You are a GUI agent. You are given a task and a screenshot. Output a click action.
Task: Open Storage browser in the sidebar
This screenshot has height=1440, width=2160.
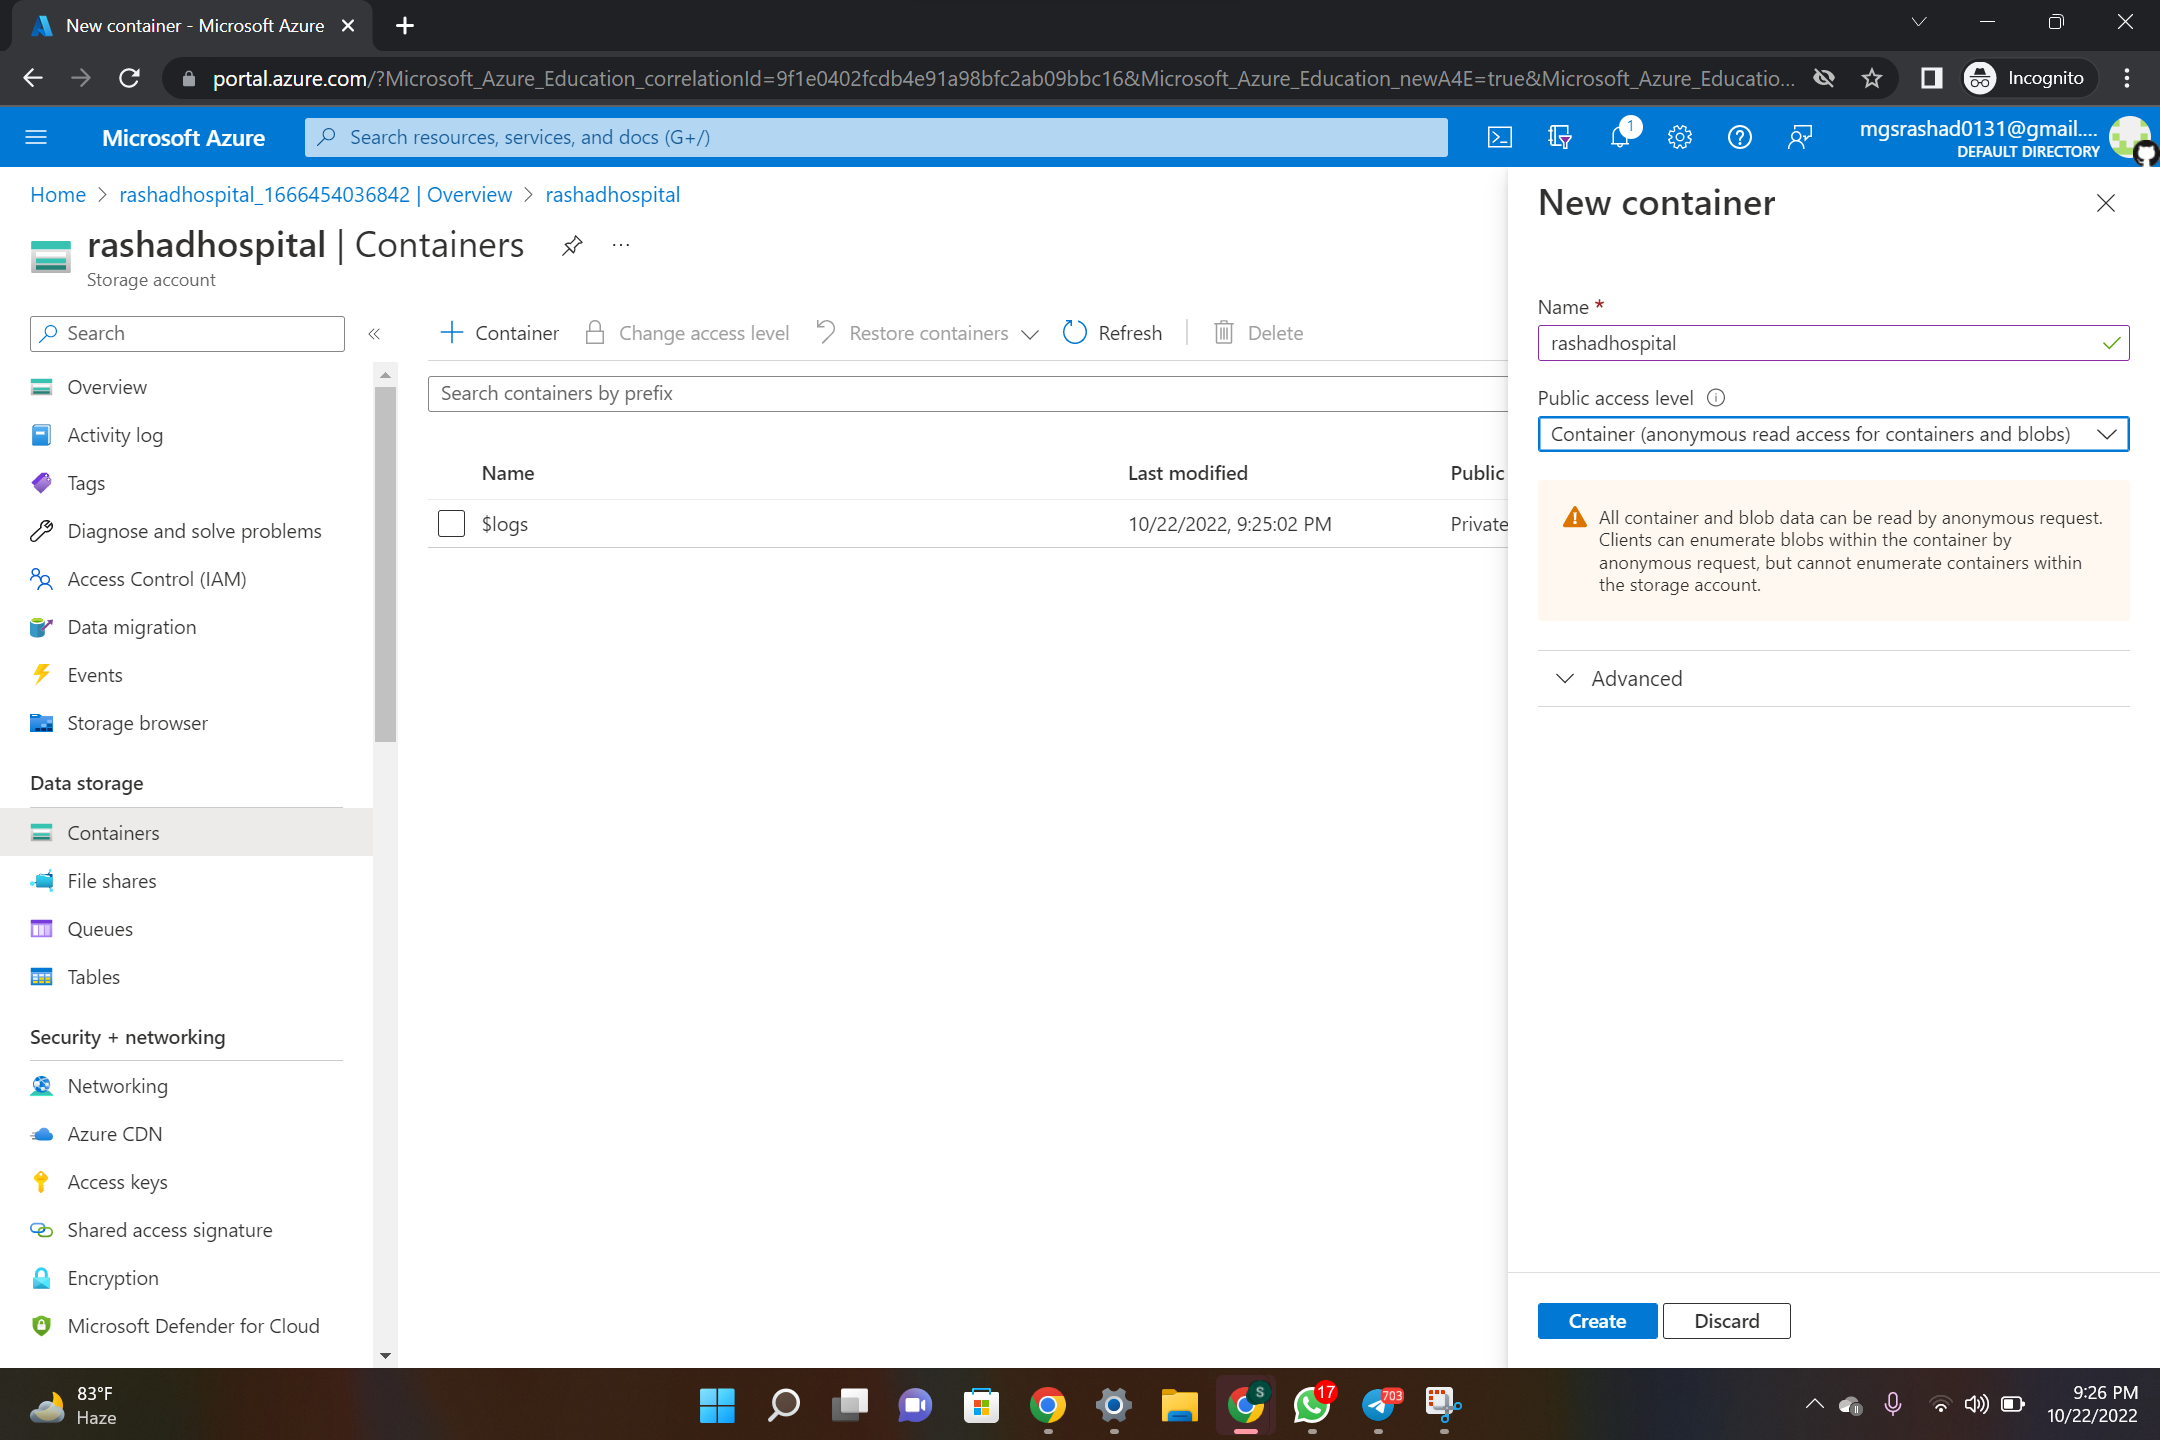(137, 723)
